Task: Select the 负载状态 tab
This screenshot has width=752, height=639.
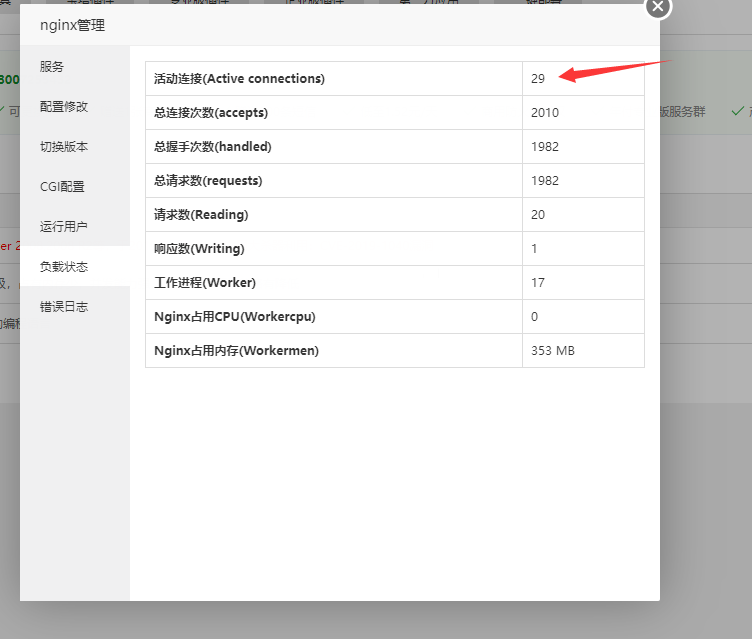Action: [64, 266]
